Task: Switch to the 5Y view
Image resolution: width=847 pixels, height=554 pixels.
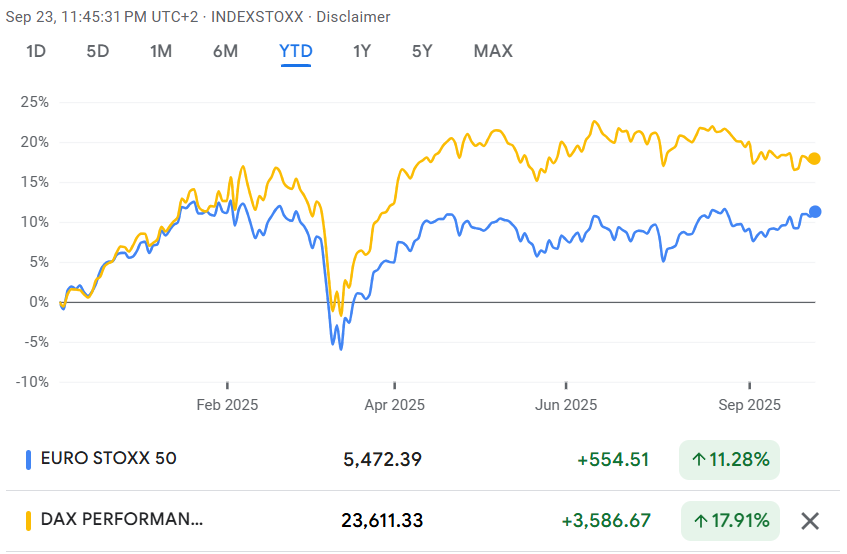Action: point(422,51)
